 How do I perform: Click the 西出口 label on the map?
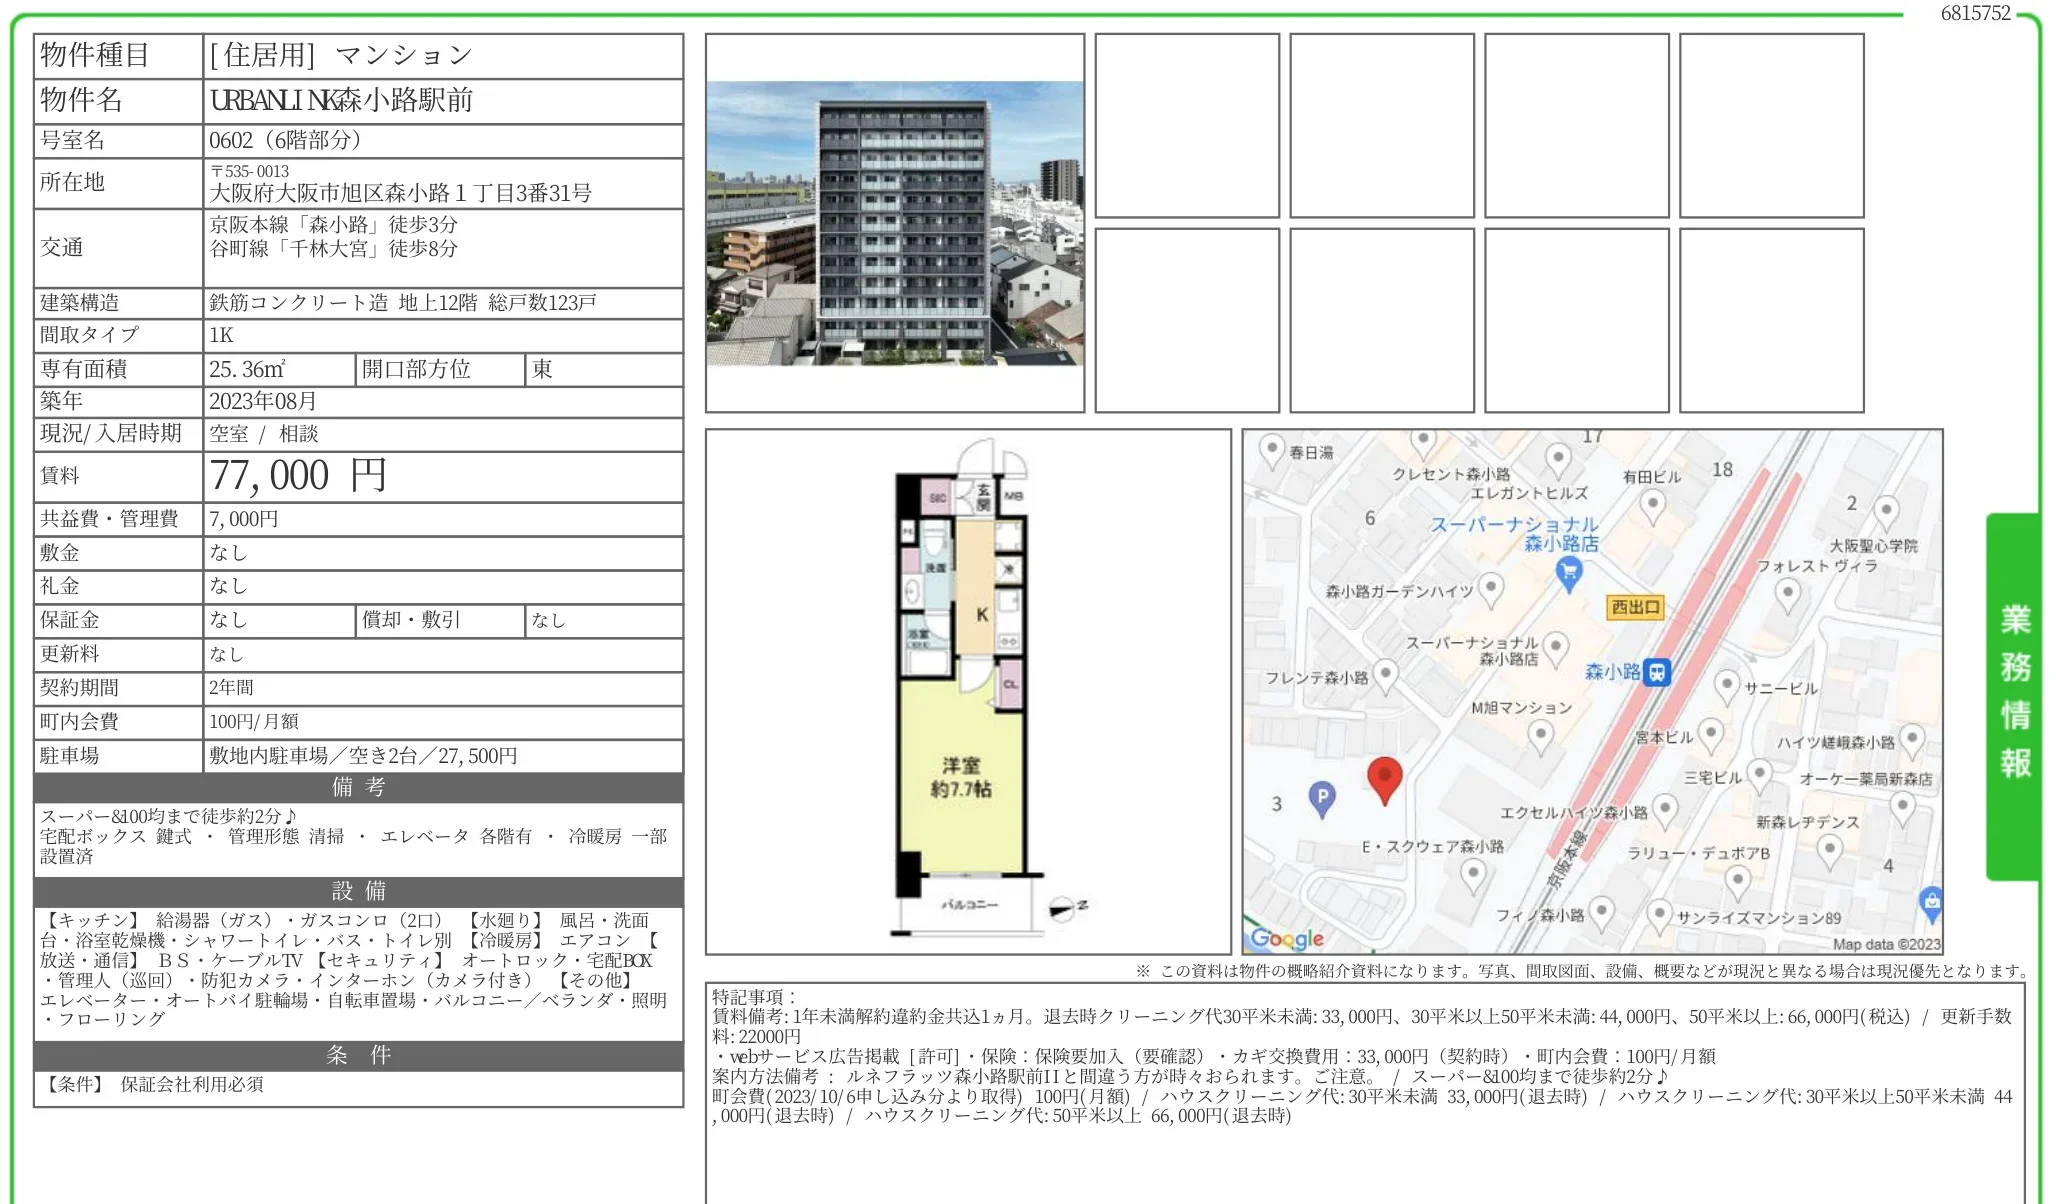coord(1637,608)
